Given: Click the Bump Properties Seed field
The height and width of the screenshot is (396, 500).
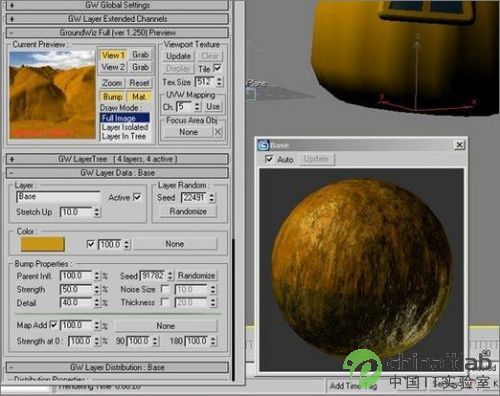Looking at the screenshot, I should (153, 275).
